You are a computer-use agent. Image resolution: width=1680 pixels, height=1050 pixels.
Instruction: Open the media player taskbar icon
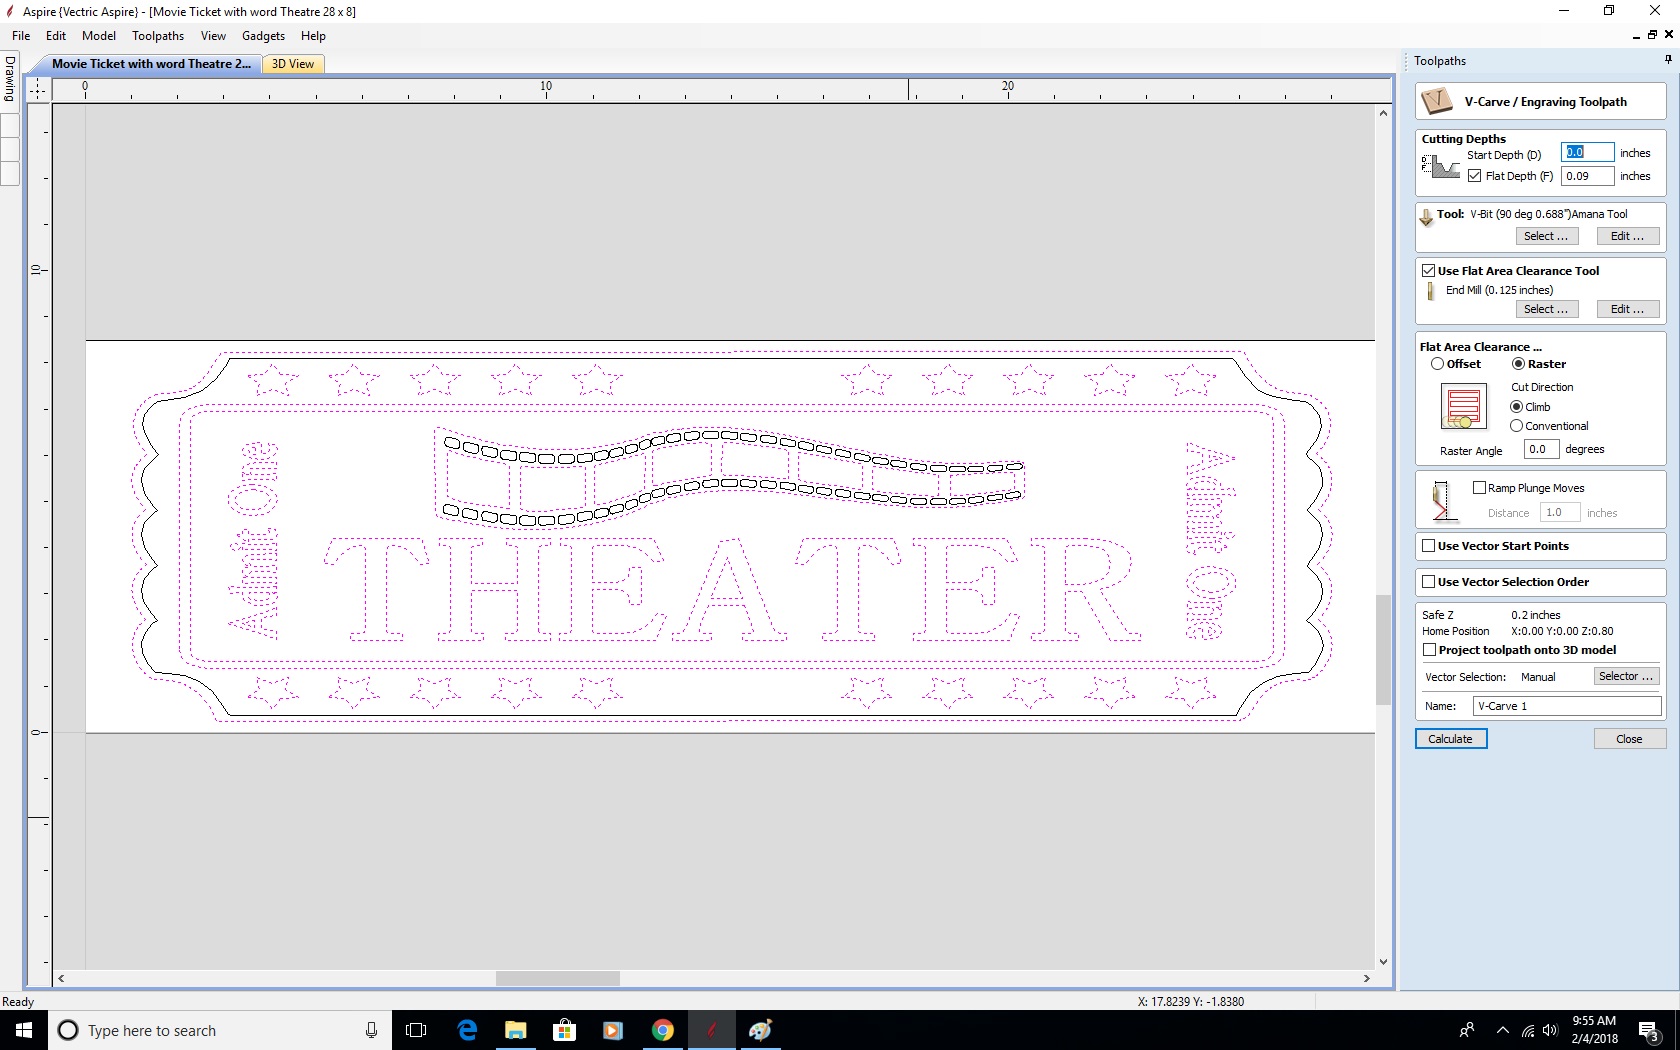pos(613,1030)
